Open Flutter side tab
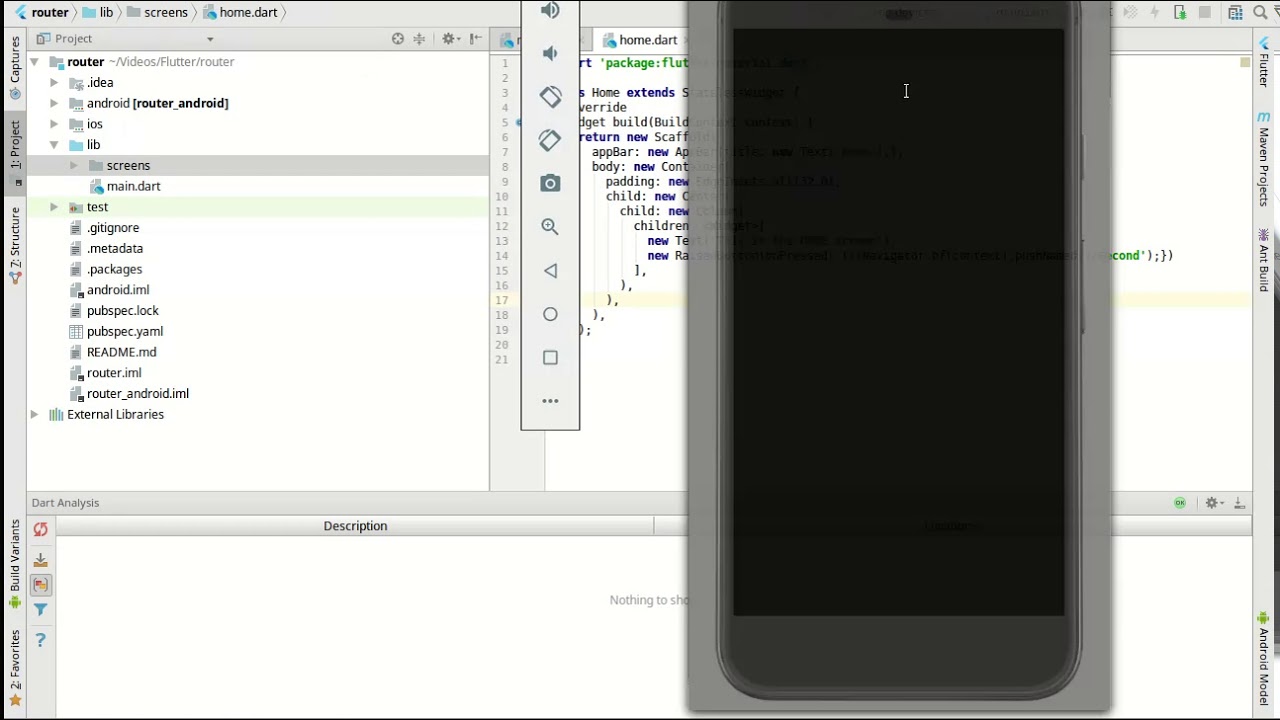Screen dimensions: 1280x720 [x=1264, y=64]
